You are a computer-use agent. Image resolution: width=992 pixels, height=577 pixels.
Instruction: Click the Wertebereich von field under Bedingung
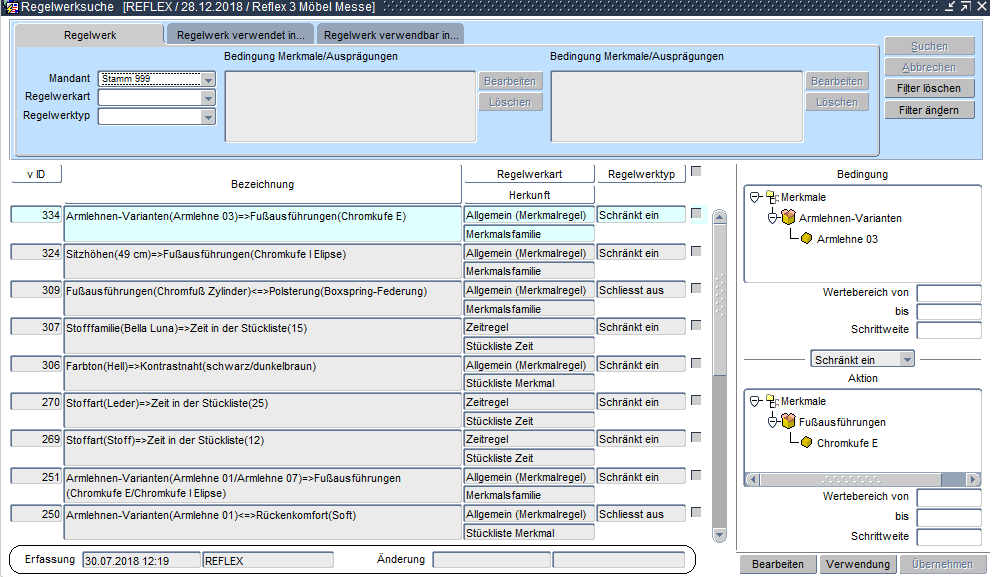point(948,293)
